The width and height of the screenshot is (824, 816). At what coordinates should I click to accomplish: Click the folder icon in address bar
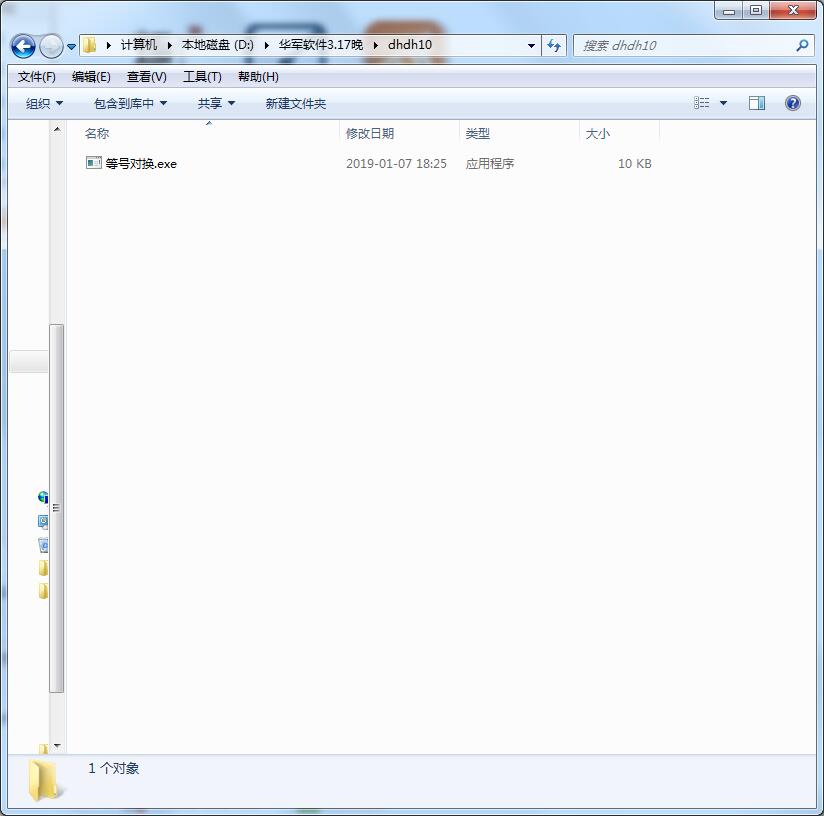click(x=90, y=45)
